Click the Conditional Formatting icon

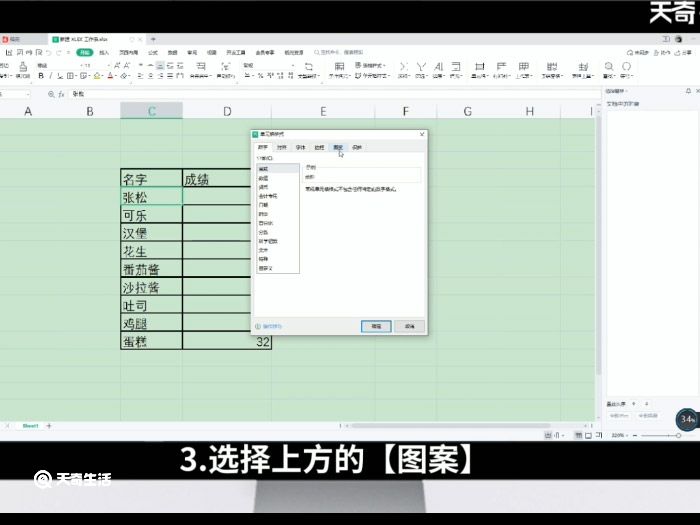click(339, 67)
